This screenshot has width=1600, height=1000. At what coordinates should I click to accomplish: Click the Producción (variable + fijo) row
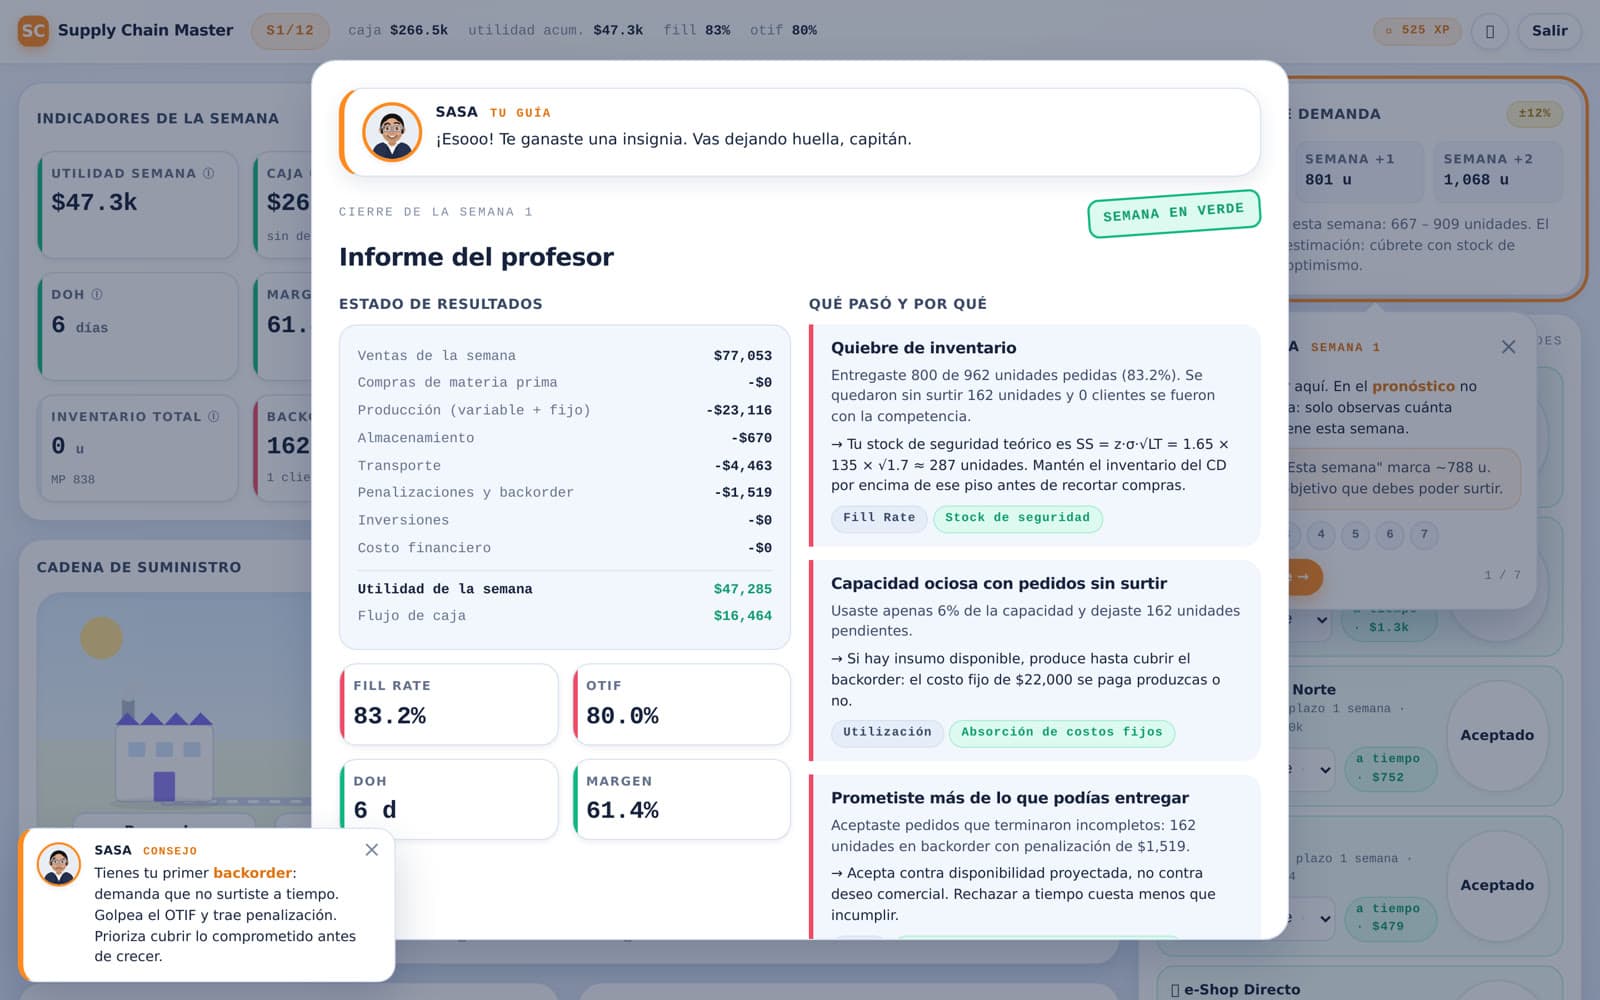coord(564,410)
